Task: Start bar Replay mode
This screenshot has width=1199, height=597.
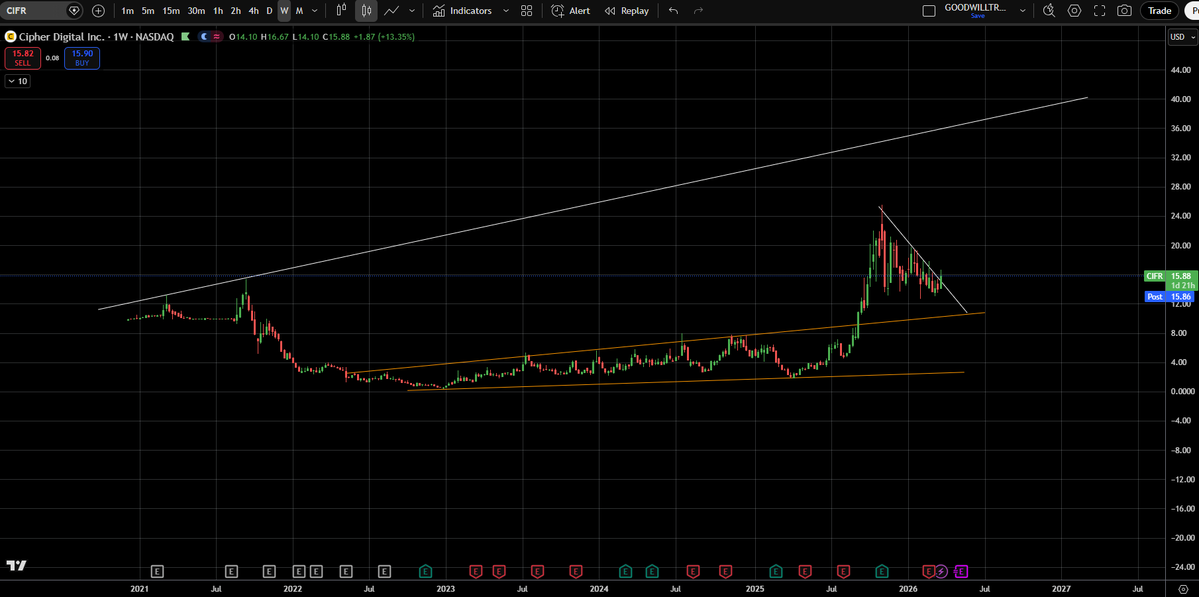Action: click(x=626, y=11)
